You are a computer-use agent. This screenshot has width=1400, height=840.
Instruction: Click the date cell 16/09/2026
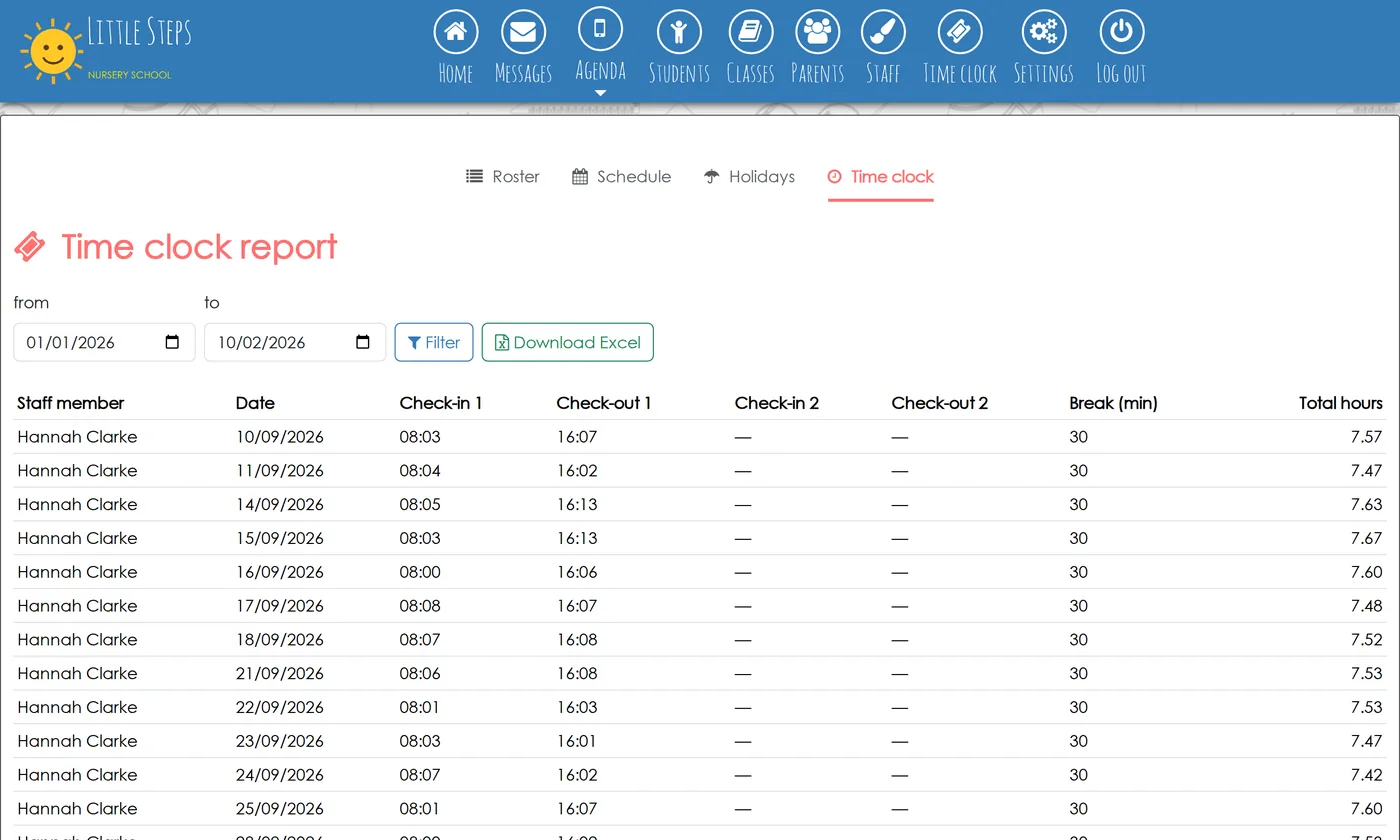(280, 572)
